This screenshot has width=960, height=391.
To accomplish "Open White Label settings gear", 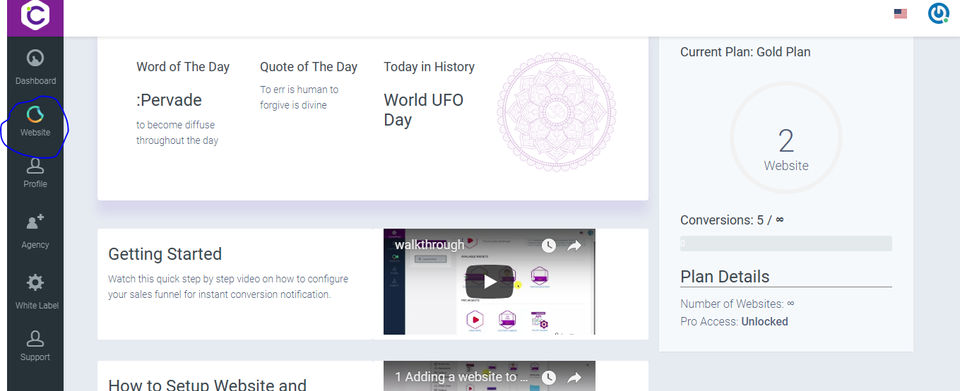I will 36,291.
